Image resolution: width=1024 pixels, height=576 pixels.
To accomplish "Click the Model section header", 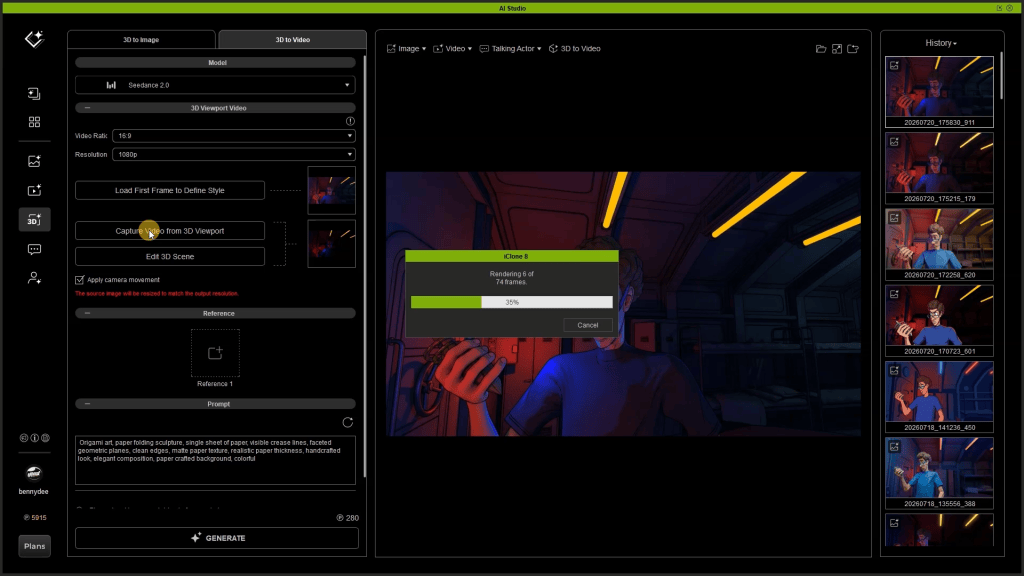I will coord(216,63).
